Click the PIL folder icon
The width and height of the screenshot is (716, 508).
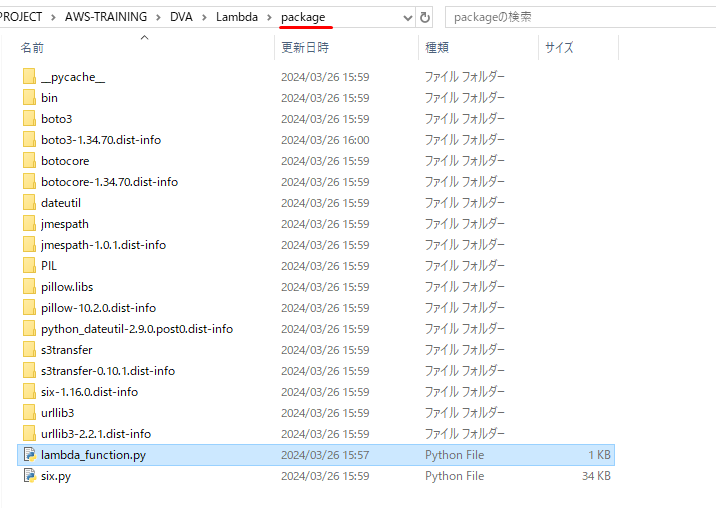(29, 266)
